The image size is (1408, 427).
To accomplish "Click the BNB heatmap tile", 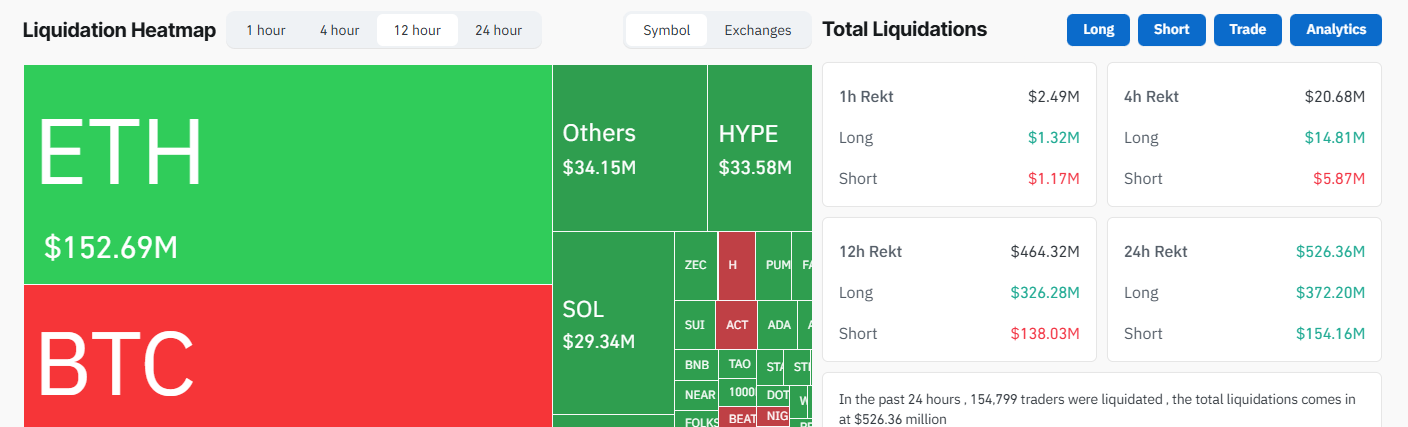I will pyautogui.click(x=697, y=365).
